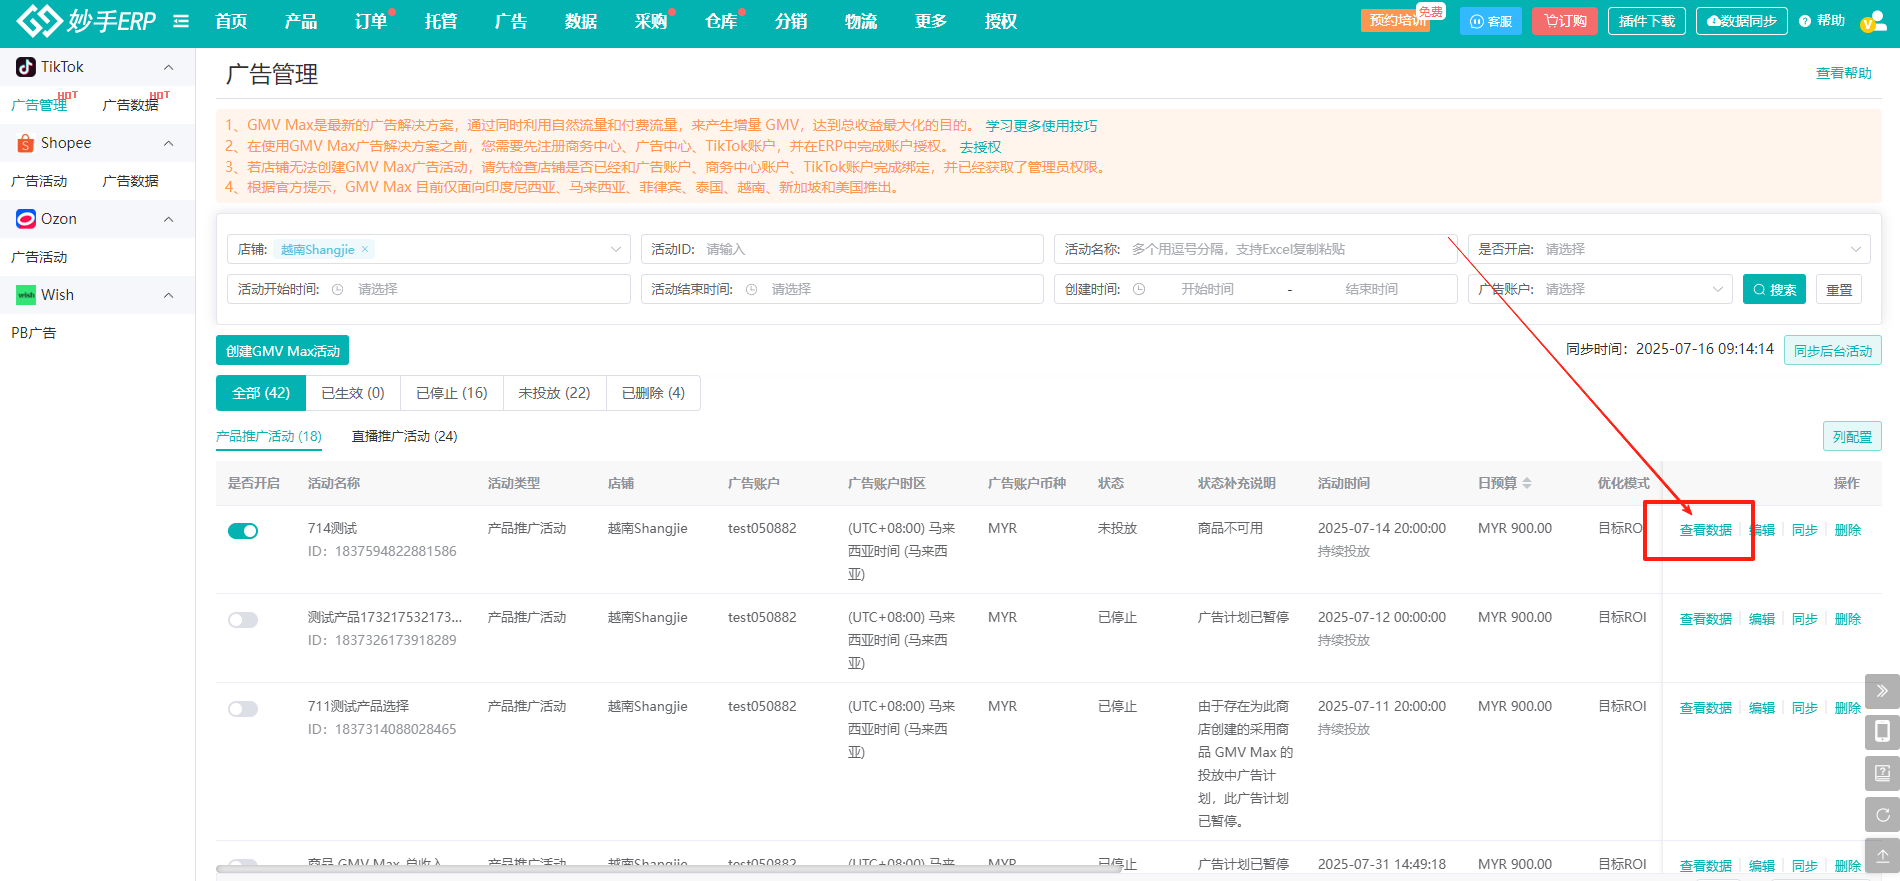Turn off the switch for 714测试
This screenshot has height=881, width=1900.
click(x=243, y=531)
